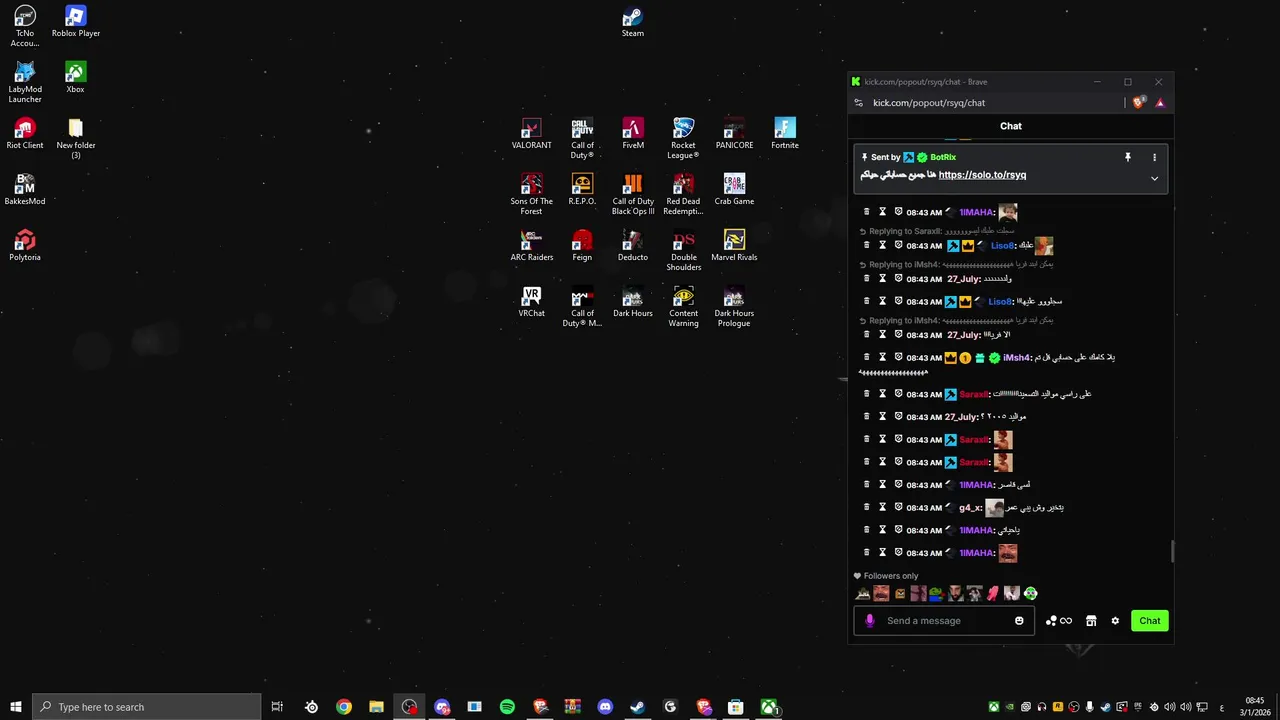
Task: Click the green Chat send button
Action: tap(1150, 621)
